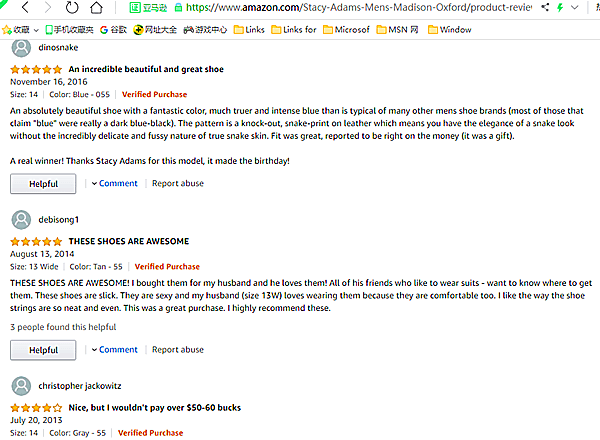Expand Comment on dinosnake's review
Viewport: 600px width, 440px height.
117,184
